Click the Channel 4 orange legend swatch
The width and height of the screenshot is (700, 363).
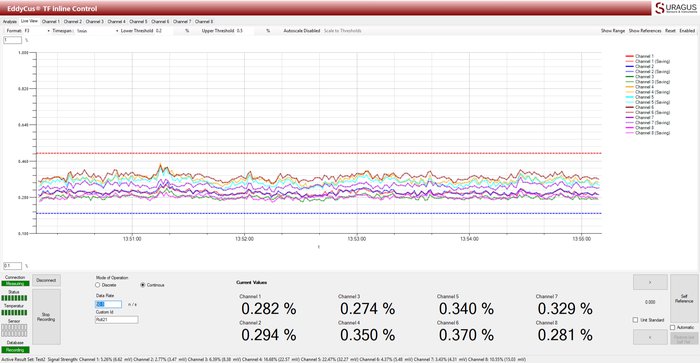pos(629,87)
